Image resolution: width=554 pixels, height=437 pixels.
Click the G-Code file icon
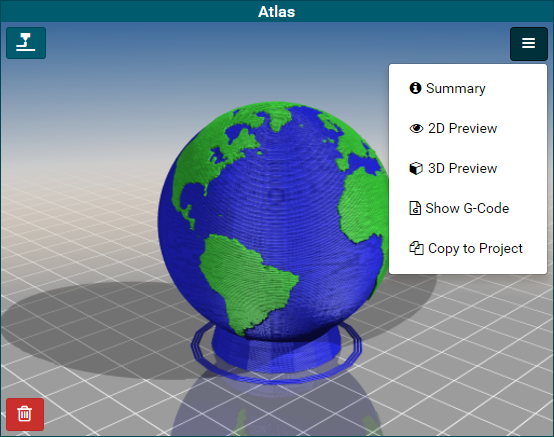coord(415,208)
